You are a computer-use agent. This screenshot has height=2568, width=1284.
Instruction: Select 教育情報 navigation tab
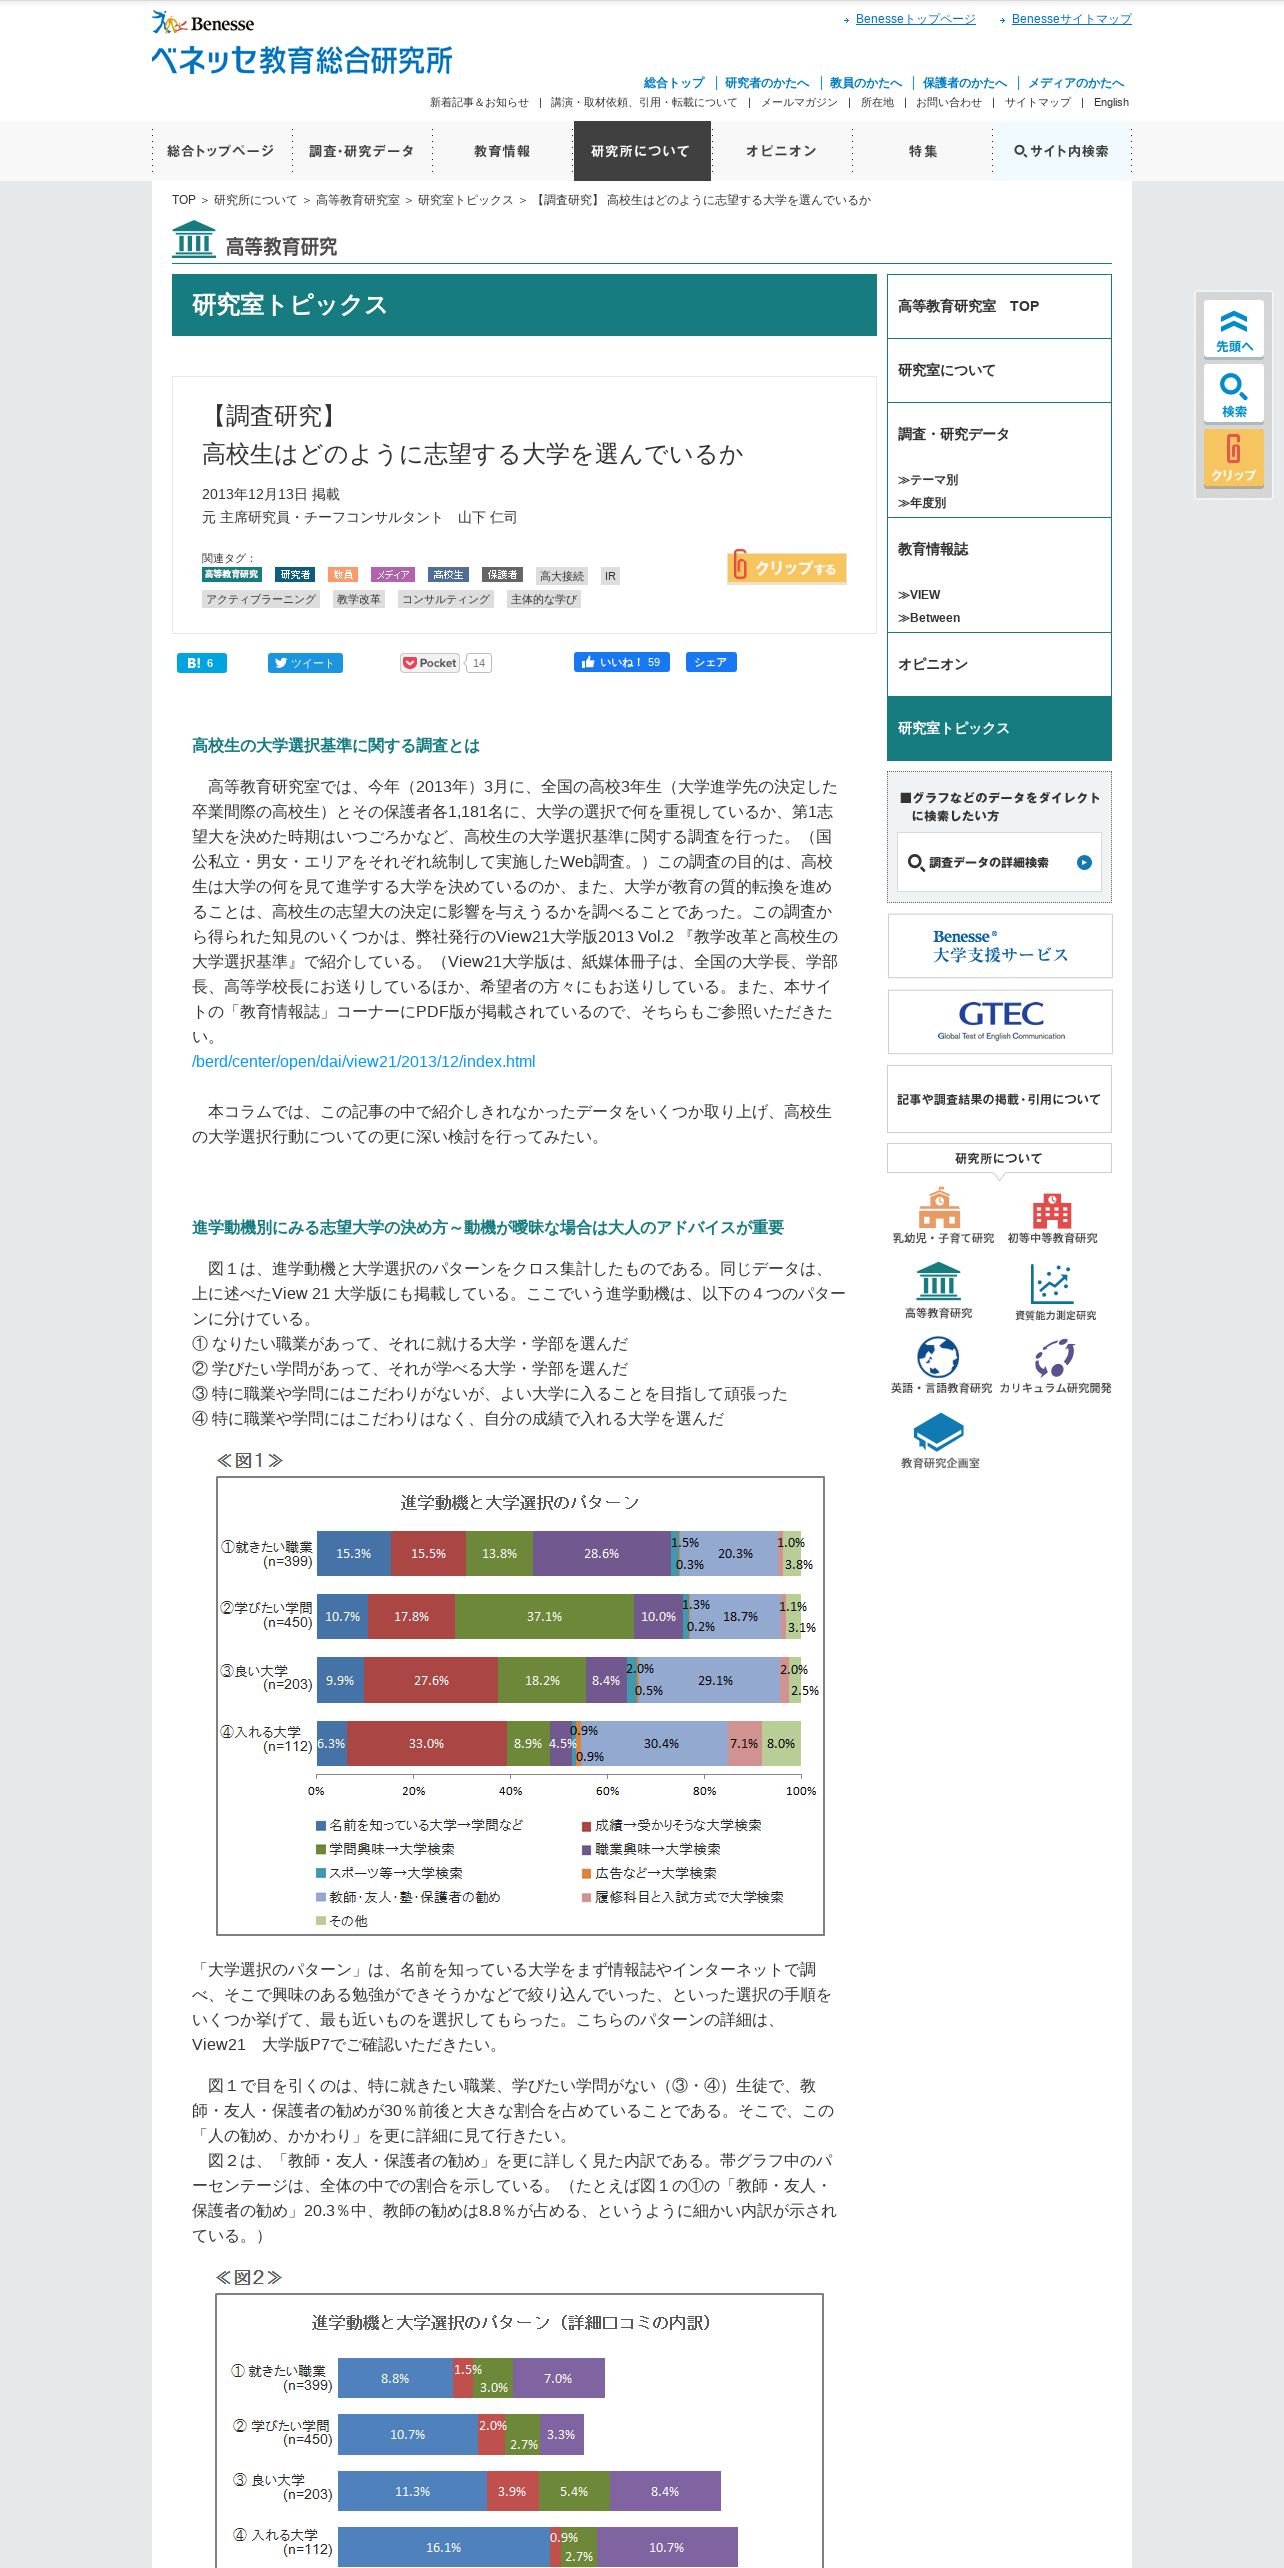pos(502,151)
